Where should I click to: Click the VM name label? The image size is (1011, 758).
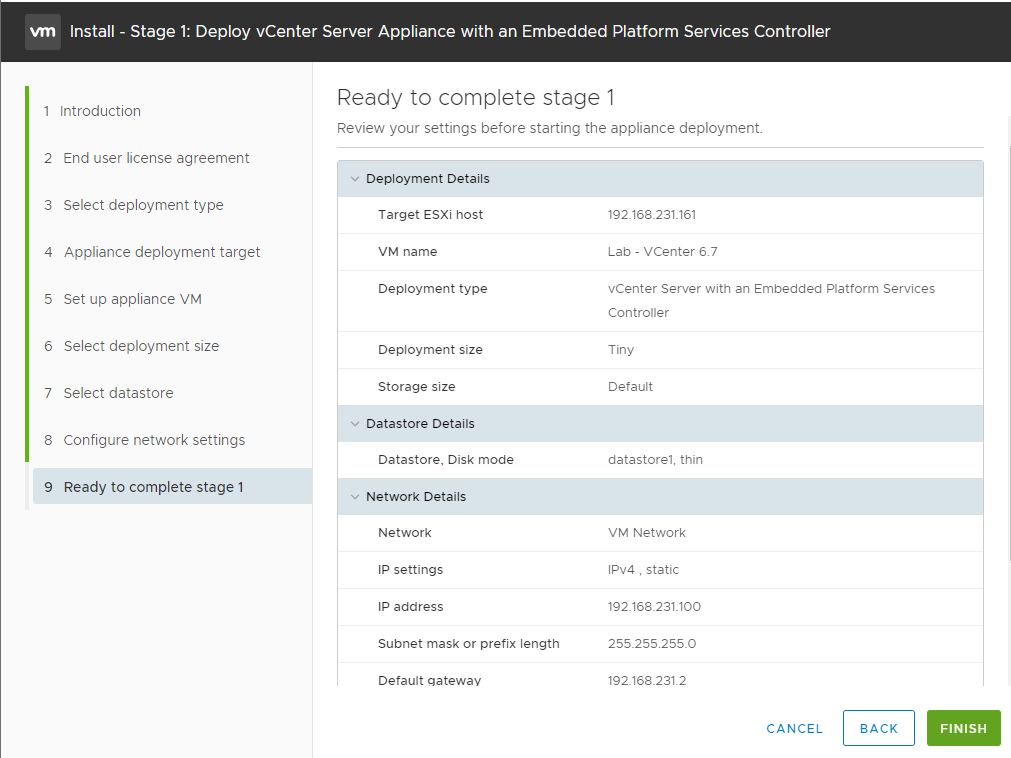coord(407,251)
